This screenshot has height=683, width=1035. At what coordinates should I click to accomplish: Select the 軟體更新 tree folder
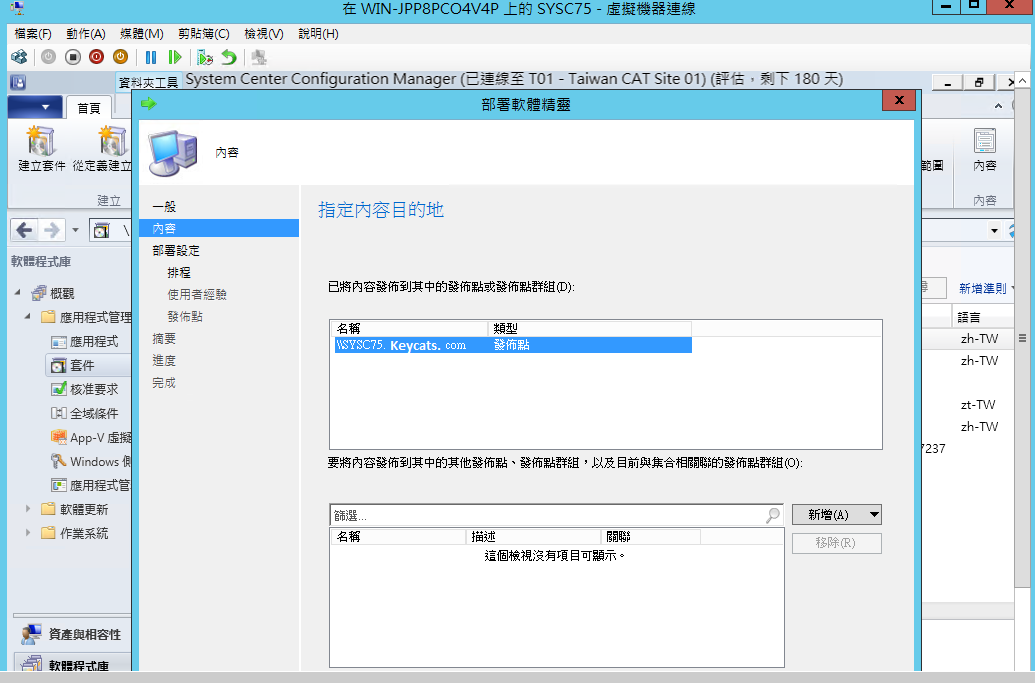(75, 509)
